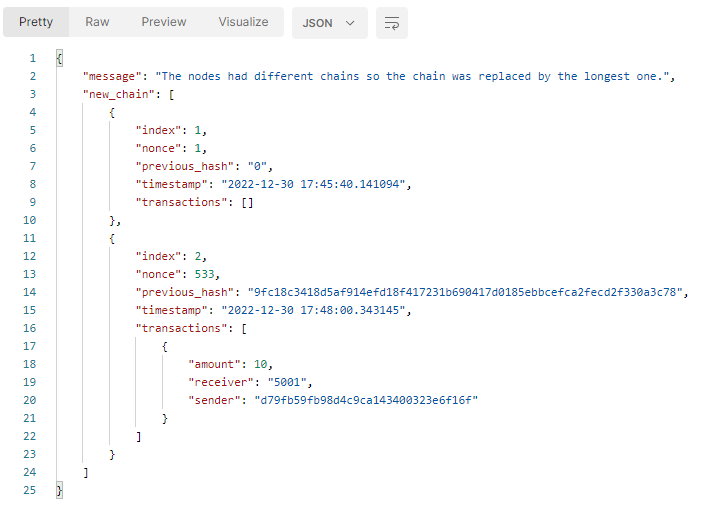This screenshot has height=508, width=707.
Task: Click line number 1 in the gutter
Action: click(x=33, y=58)
